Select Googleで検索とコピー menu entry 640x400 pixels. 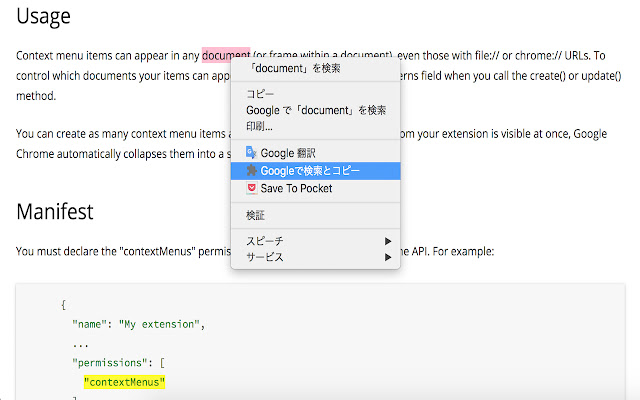pyautogui.click(x=315, y=171)
